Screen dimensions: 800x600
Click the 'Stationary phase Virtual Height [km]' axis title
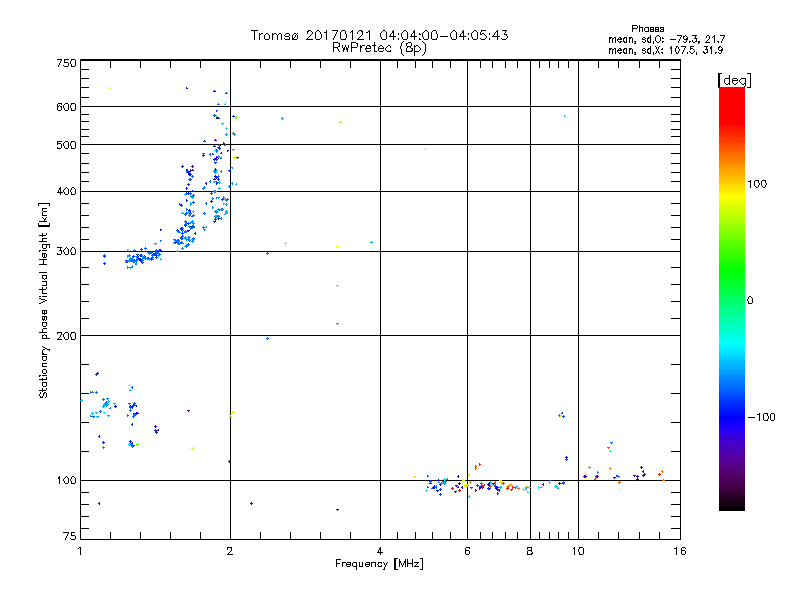click(44, 300)
